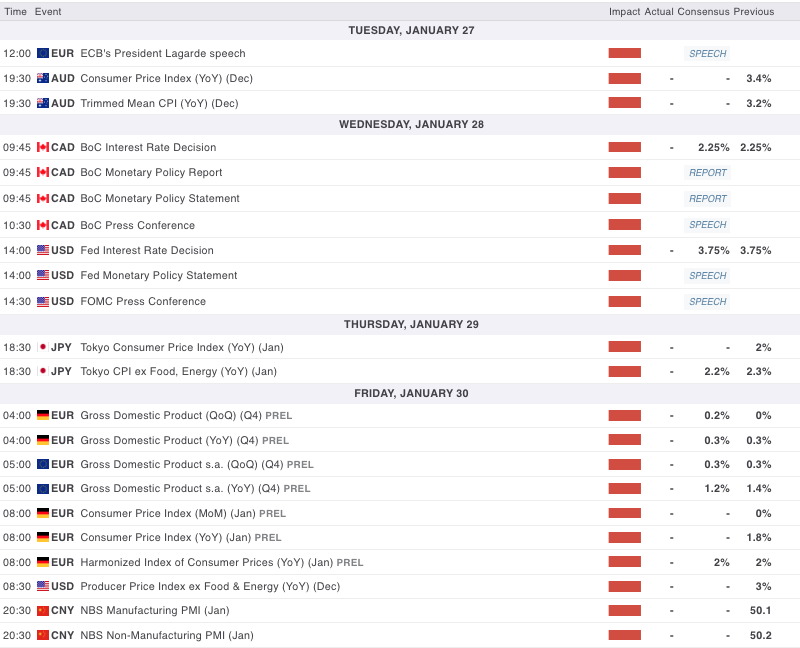Collapse the Friday, January 30 section header

[400, 393]
